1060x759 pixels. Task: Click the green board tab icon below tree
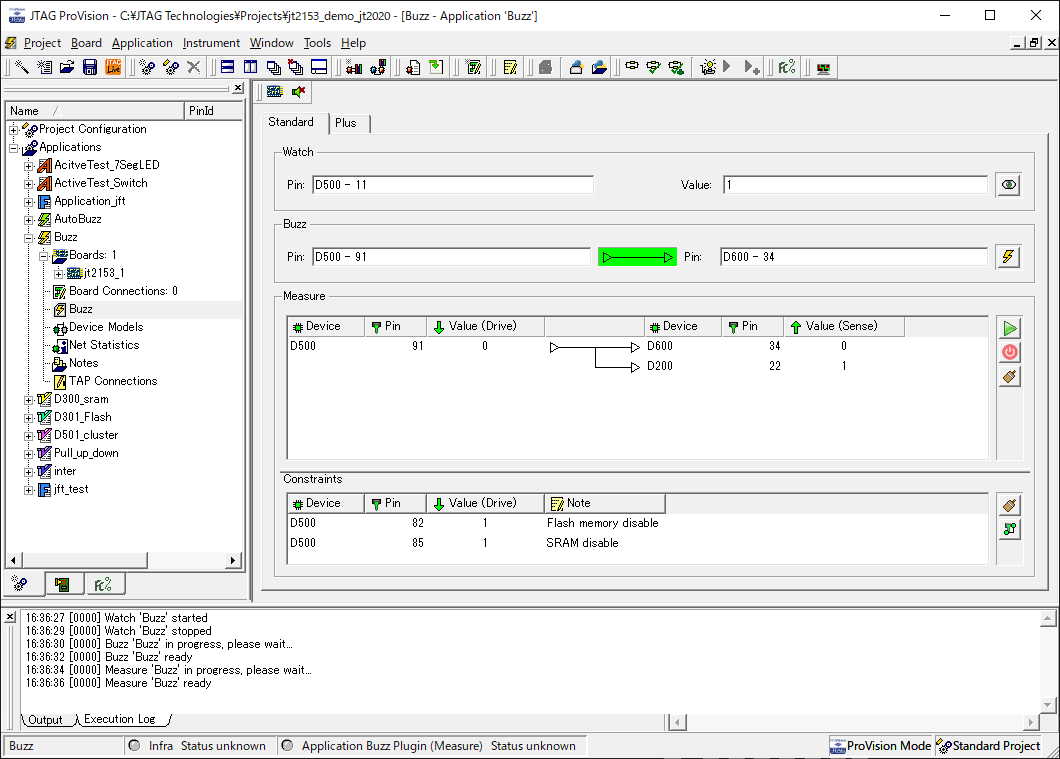pos(63,585)
